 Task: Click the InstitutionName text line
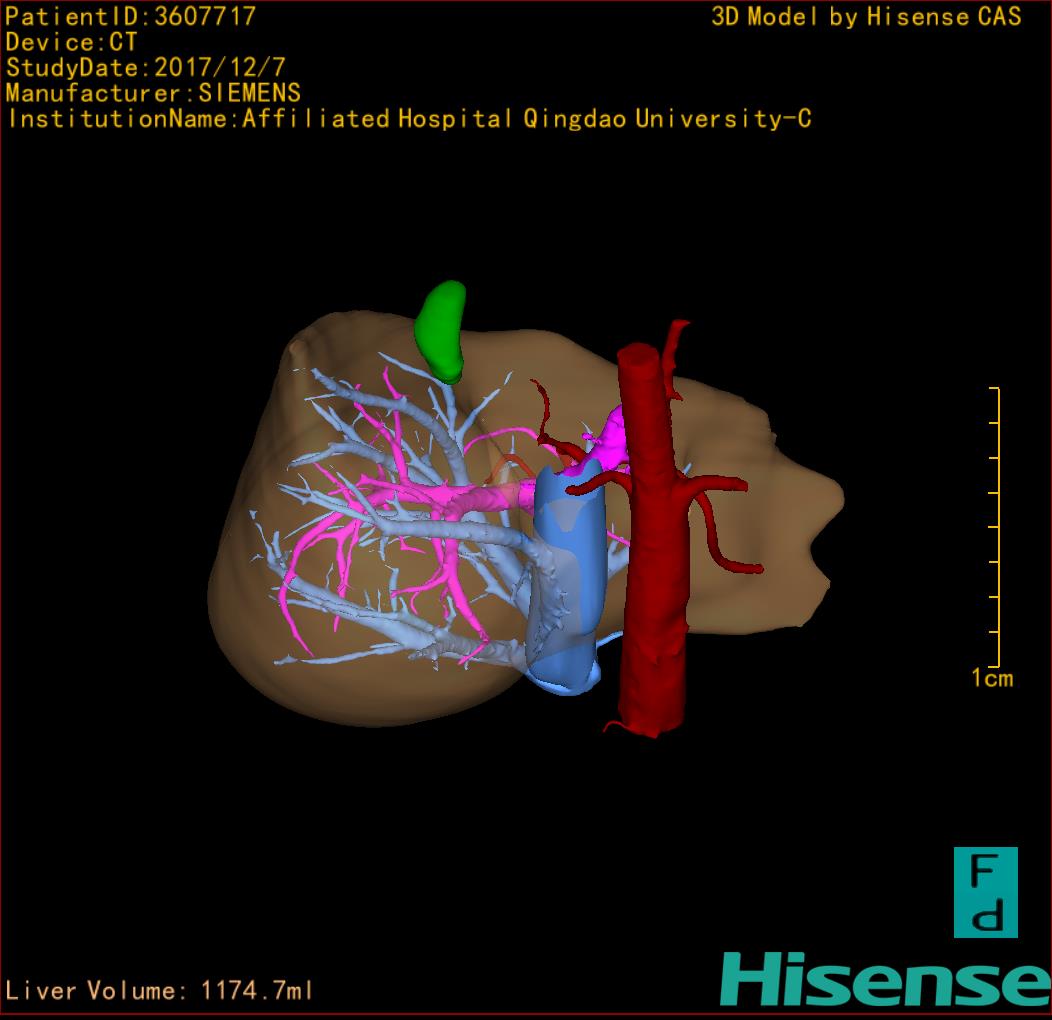409,118
